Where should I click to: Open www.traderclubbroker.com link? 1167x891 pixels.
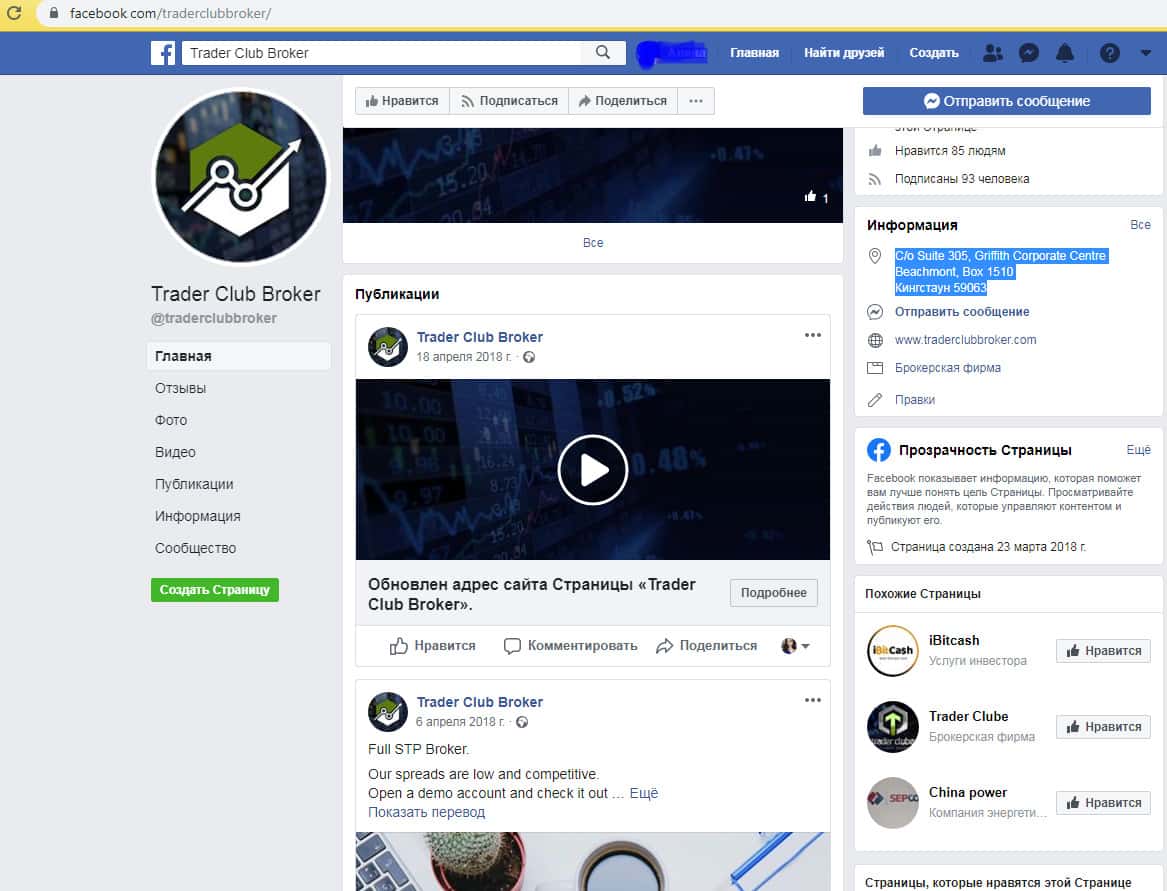point(965,339)
